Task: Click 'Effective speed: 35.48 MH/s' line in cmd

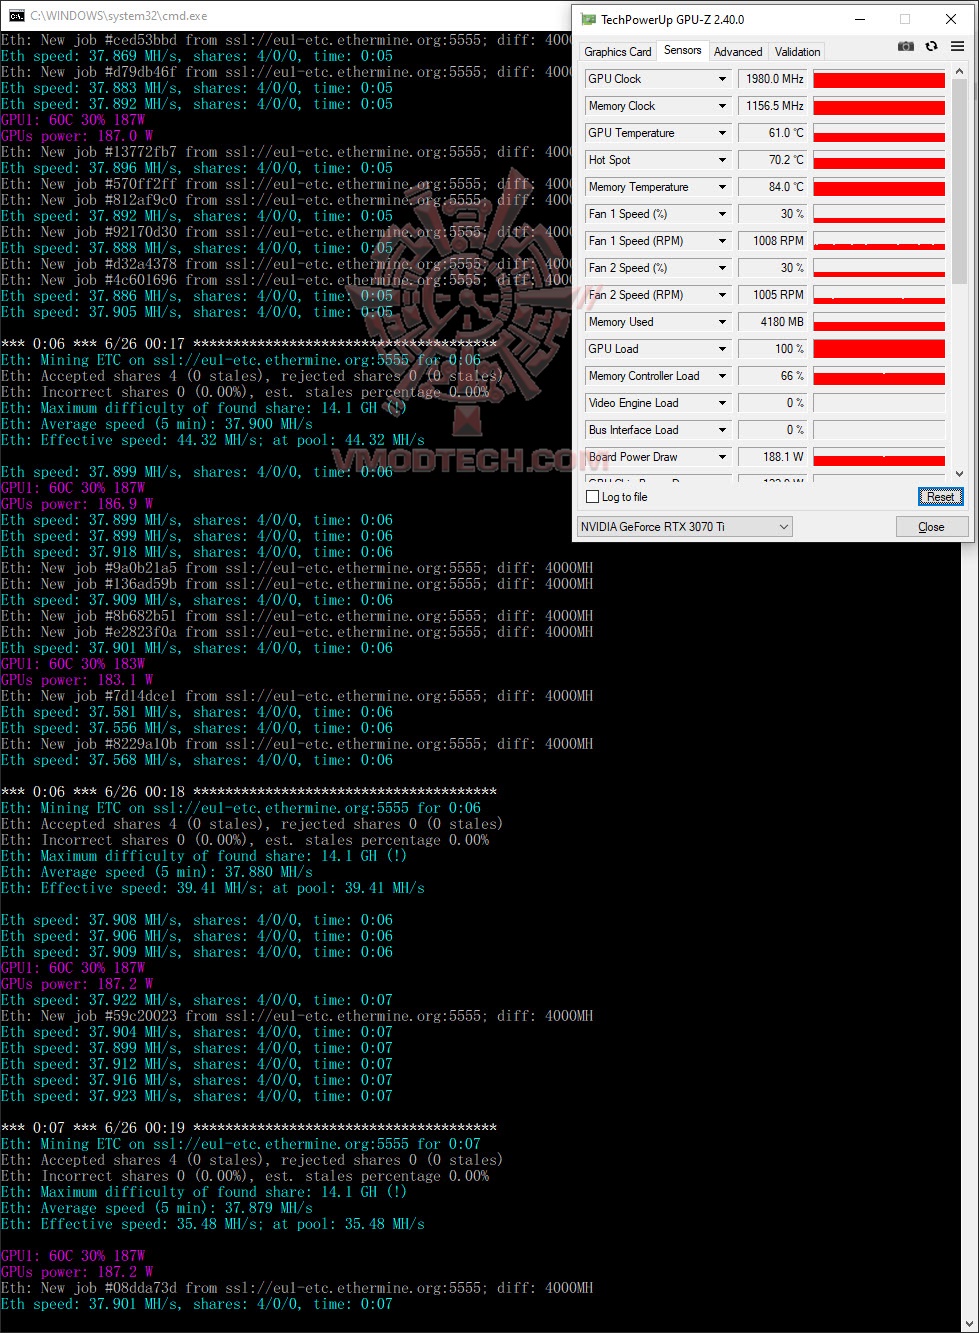Action: pyautogui.click(x=212, y=1224)
